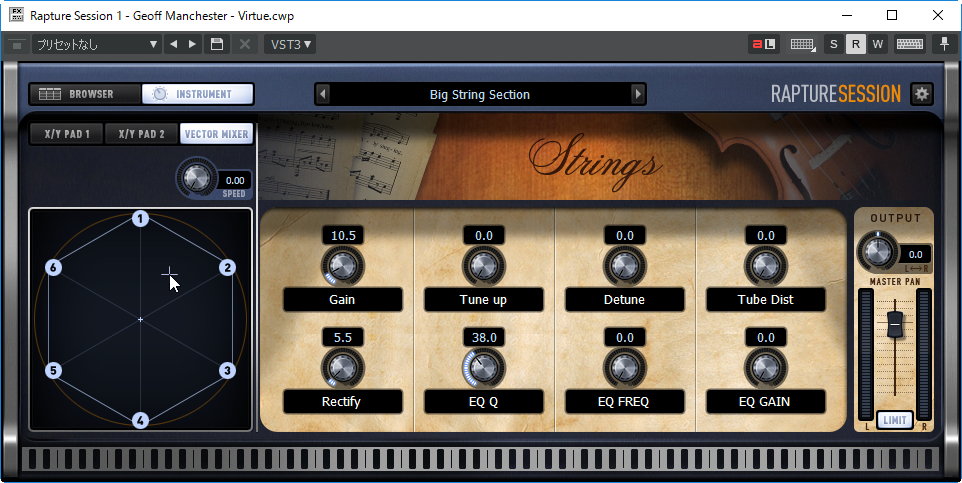This screenshot has height=483, width=962.
Task: Go to previous preset arrow
Action: [174, 44]
